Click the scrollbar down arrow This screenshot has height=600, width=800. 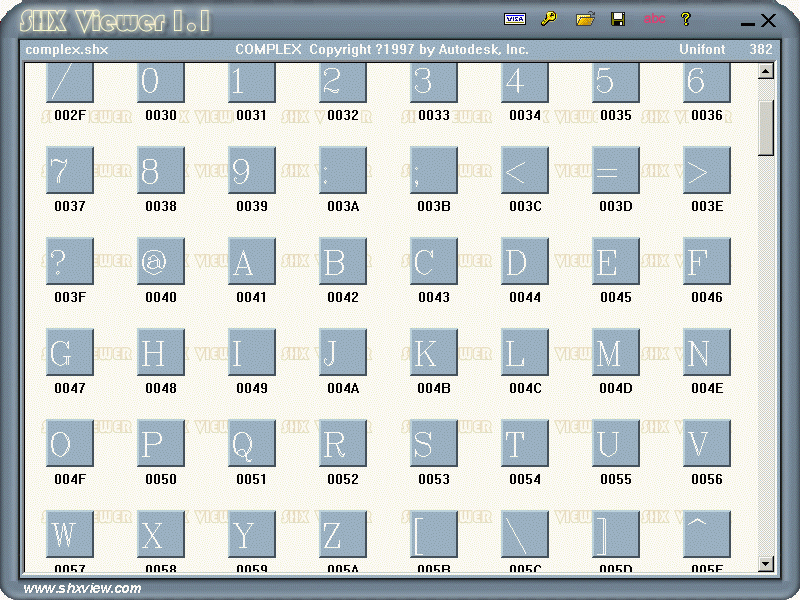[765, 563]
